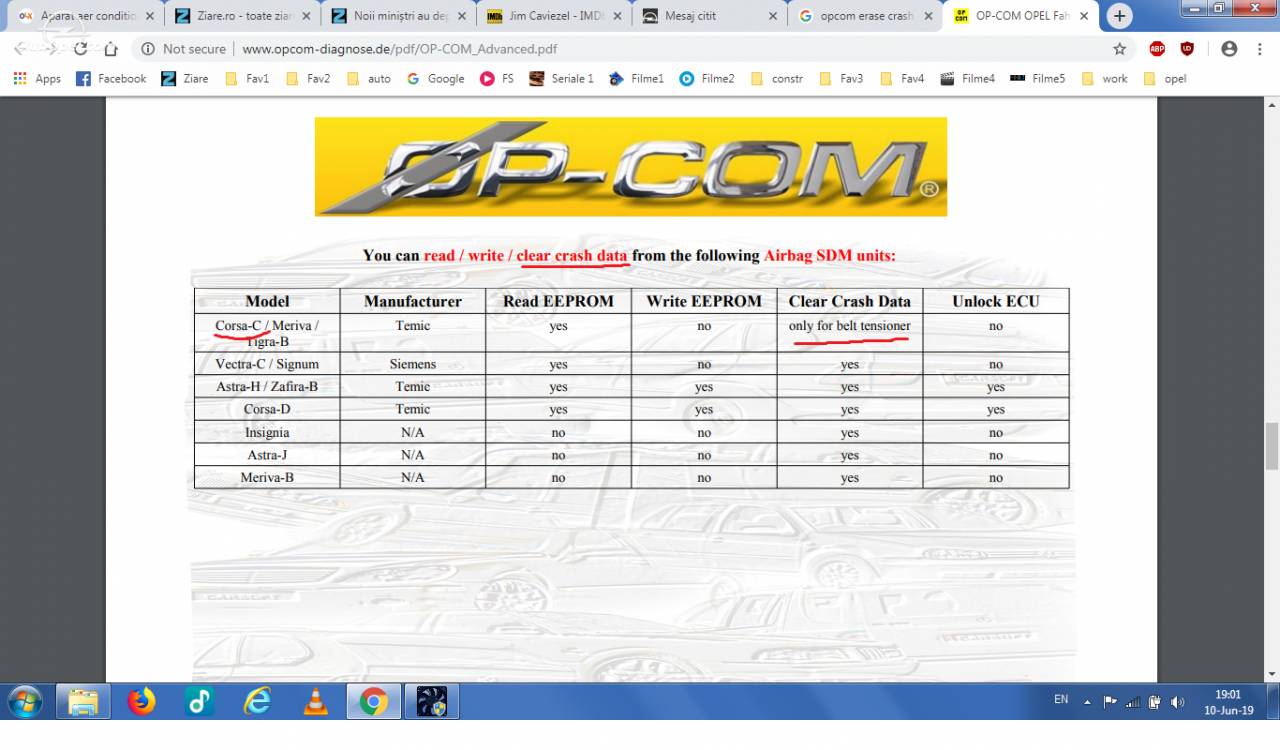Click the OP-COM logo banner
The image size is (1280, 750).
click(631, 167)
